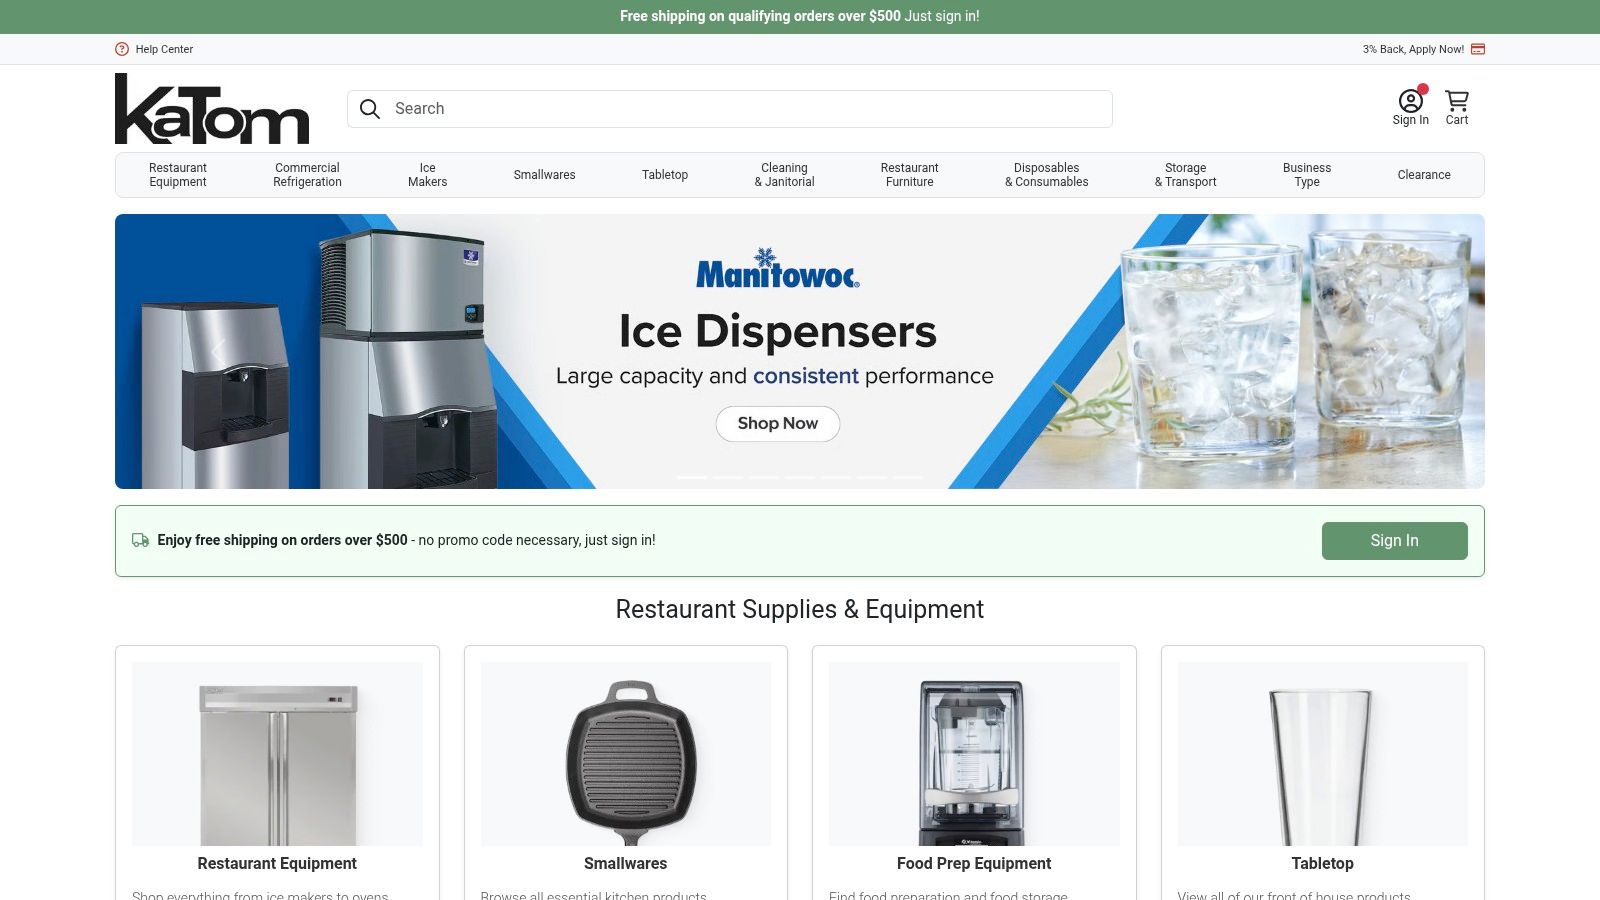Open the Tabletop navigation menu
1600x900 pixels.
pos(665,175)
